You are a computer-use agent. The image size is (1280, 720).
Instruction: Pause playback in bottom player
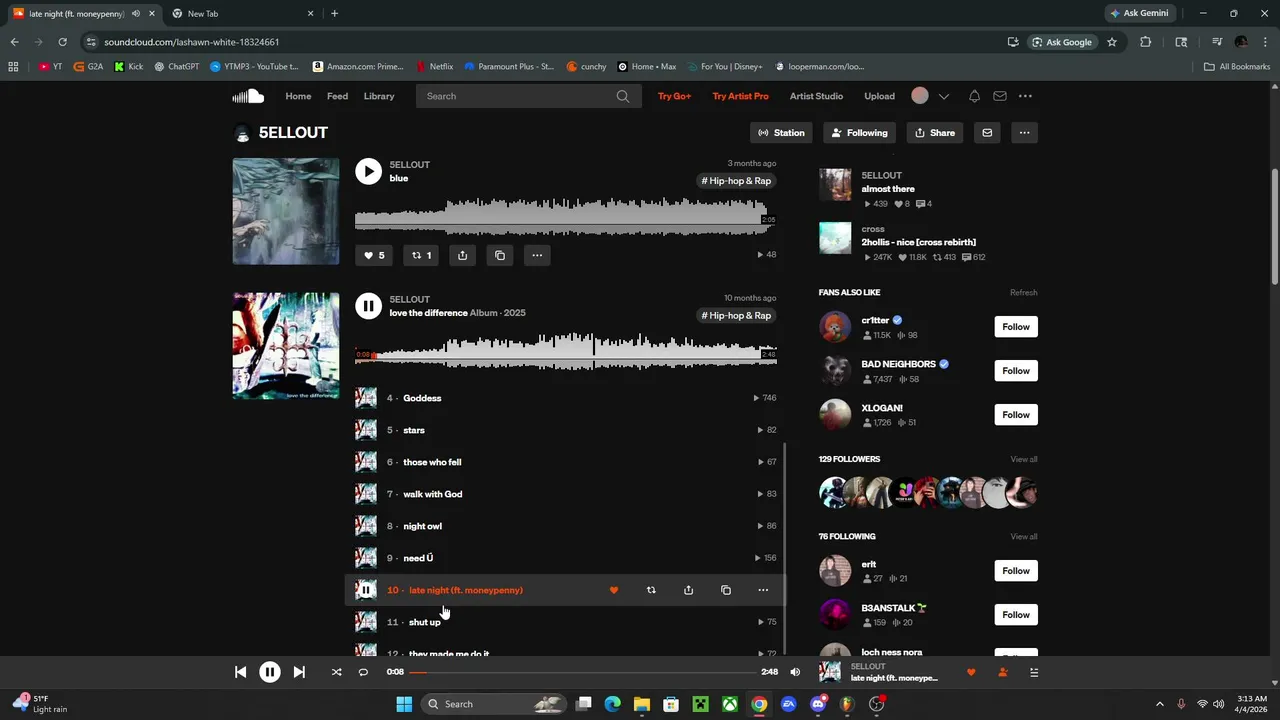pos(270,672)
